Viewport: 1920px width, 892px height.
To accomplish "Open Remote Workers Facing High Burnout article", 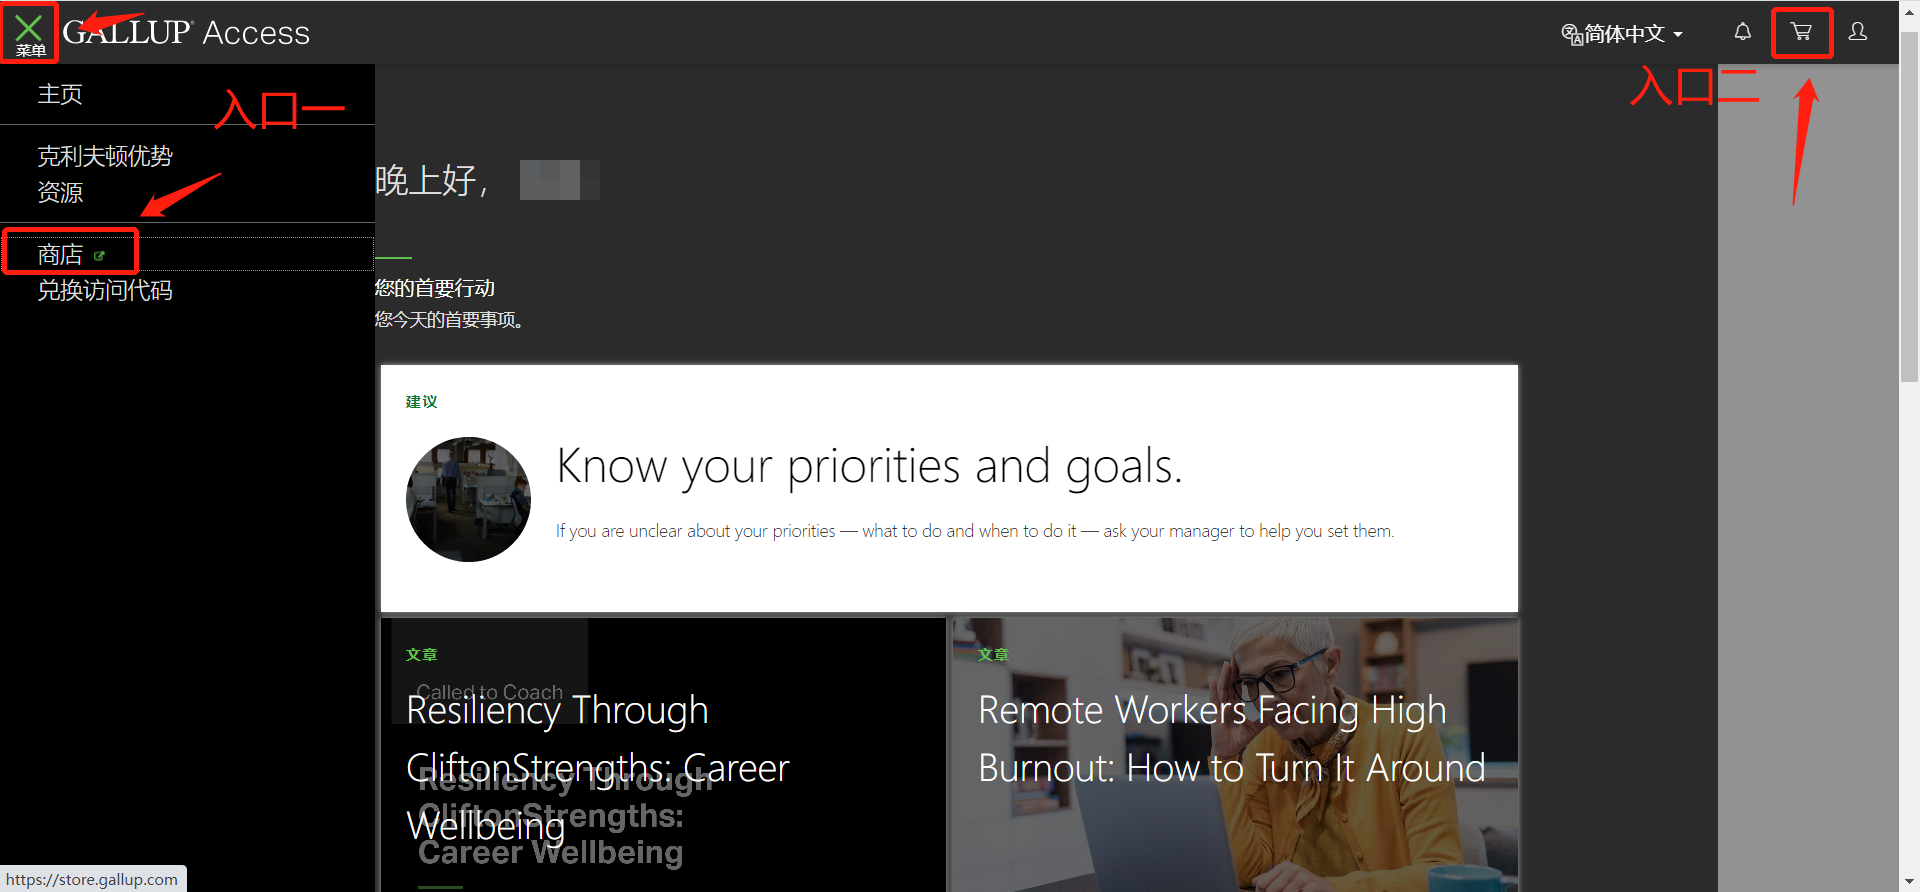I will tap(1235, 755).
